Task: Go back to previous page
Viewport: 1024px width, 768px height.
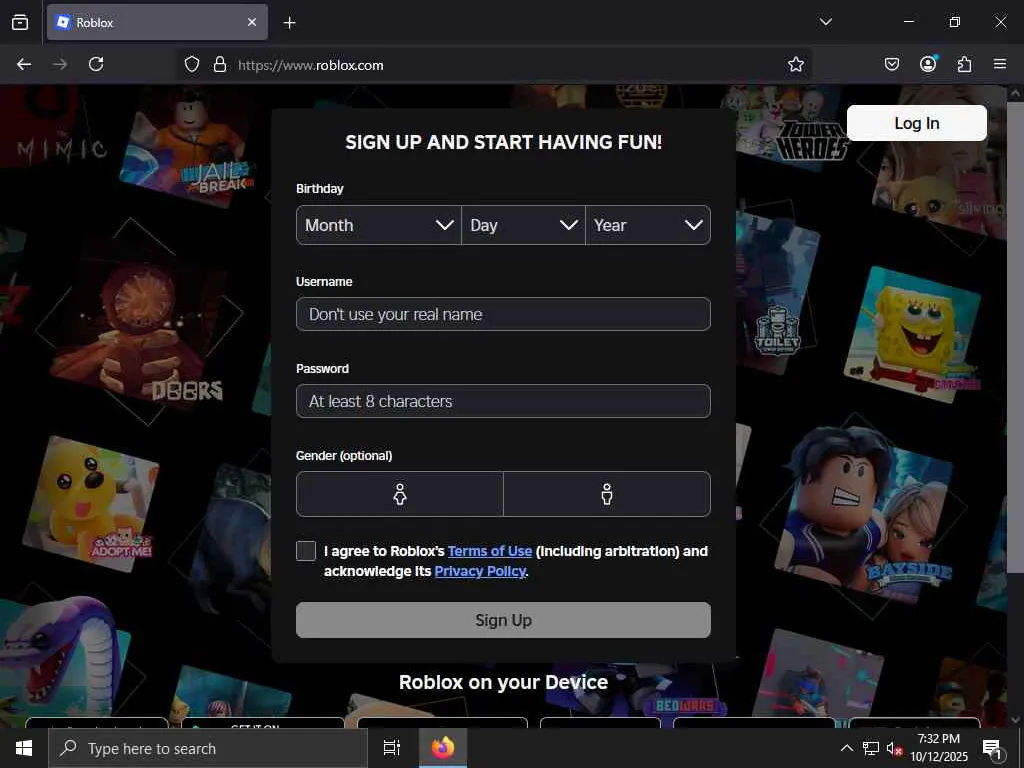Action: tap(24, 64)
